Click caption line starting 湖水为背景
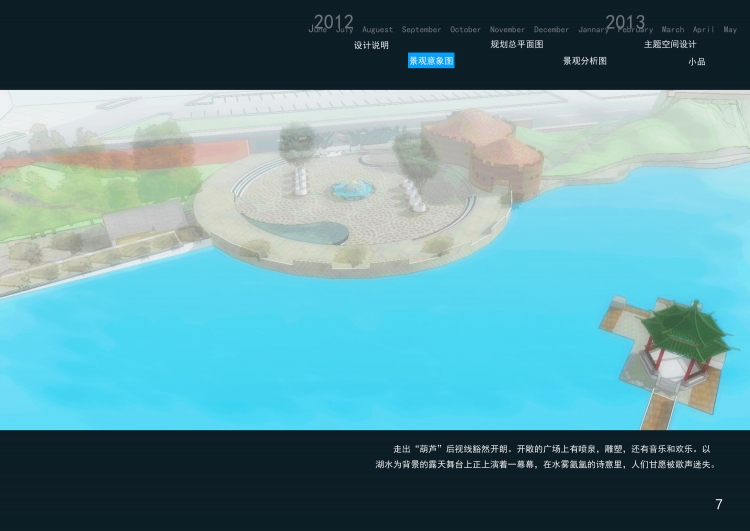Viewport: 750px width, 531px height. tap(545, 465)
